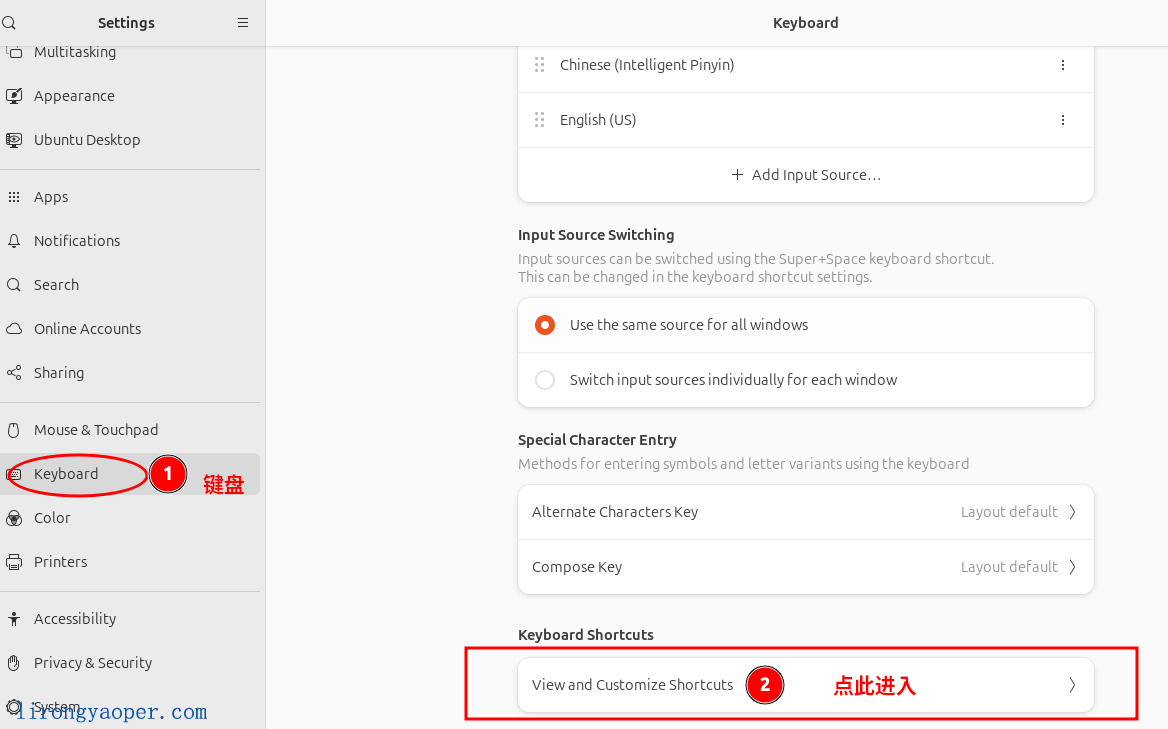The image size is (1168, 729).
Task: Open Alternate Characters Key options
Action: click(805, 511)
